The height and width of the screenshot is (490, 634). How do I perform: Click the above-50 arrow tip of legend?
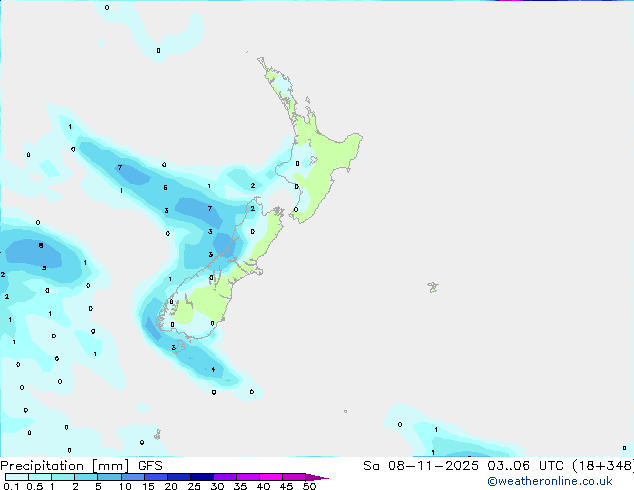click(x=317, y=477)
